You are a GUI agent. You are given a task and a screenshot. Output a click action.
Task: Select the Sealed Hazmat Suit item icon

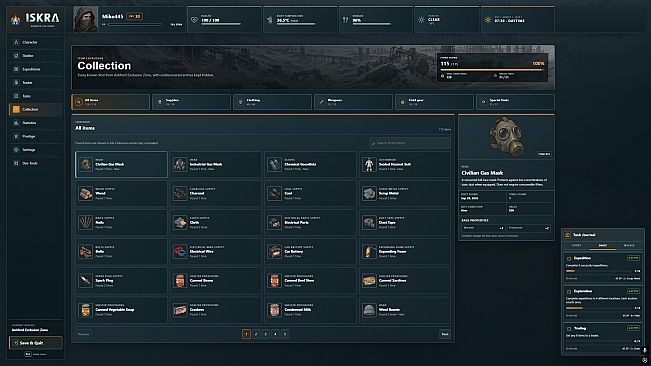pyautogui.click(x=369, y=164)
